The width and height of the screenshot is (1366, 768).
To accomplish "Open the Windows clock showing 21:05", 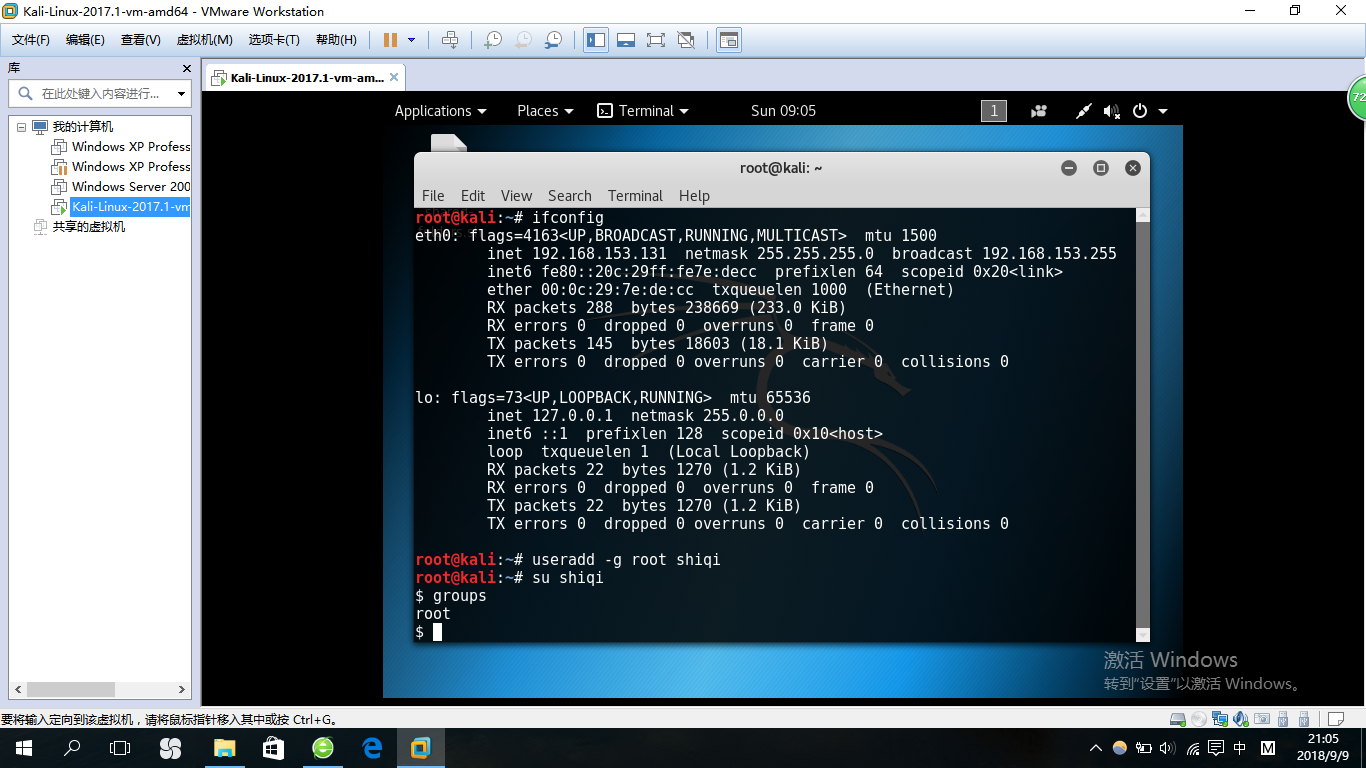I will click(1322, 748).
